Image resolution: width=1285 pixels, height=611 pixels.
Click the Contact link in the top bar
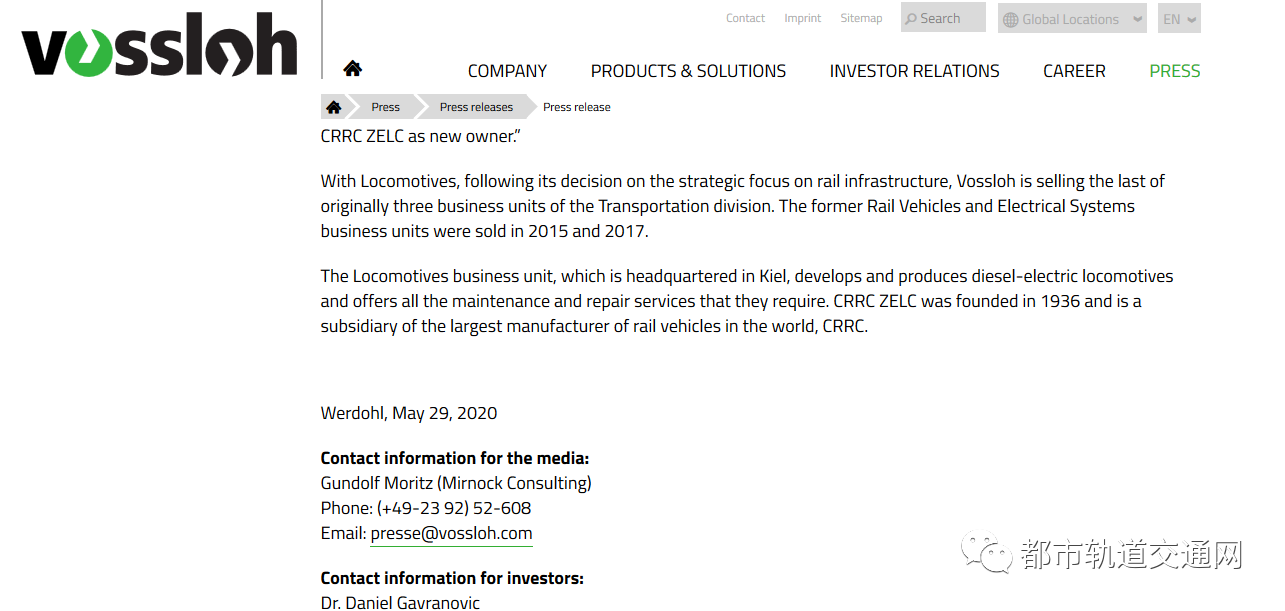pyautogui.click(x=745, y=18)
